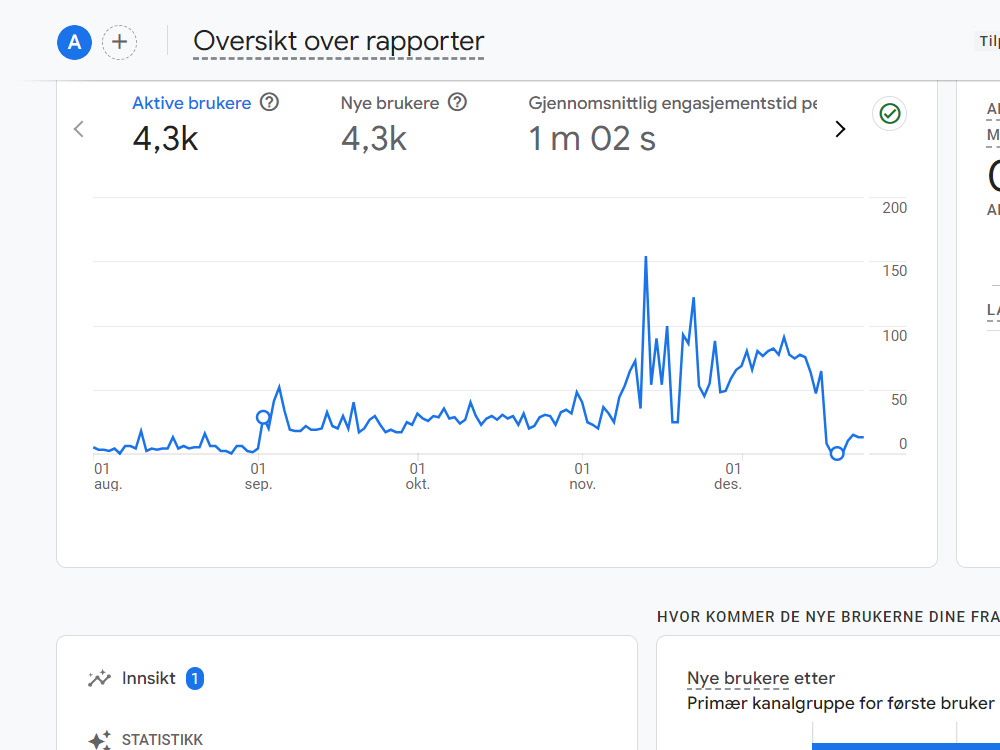The height and width of the screenshot is (750, 1000).
Task: Click the '01 des.' axis label
Action: click(728, 476)
